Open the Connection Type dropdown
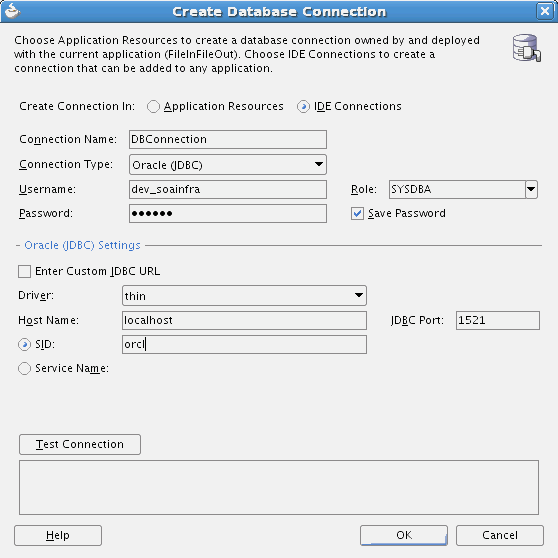The image size is (558, 558). (x=228, y=164)
